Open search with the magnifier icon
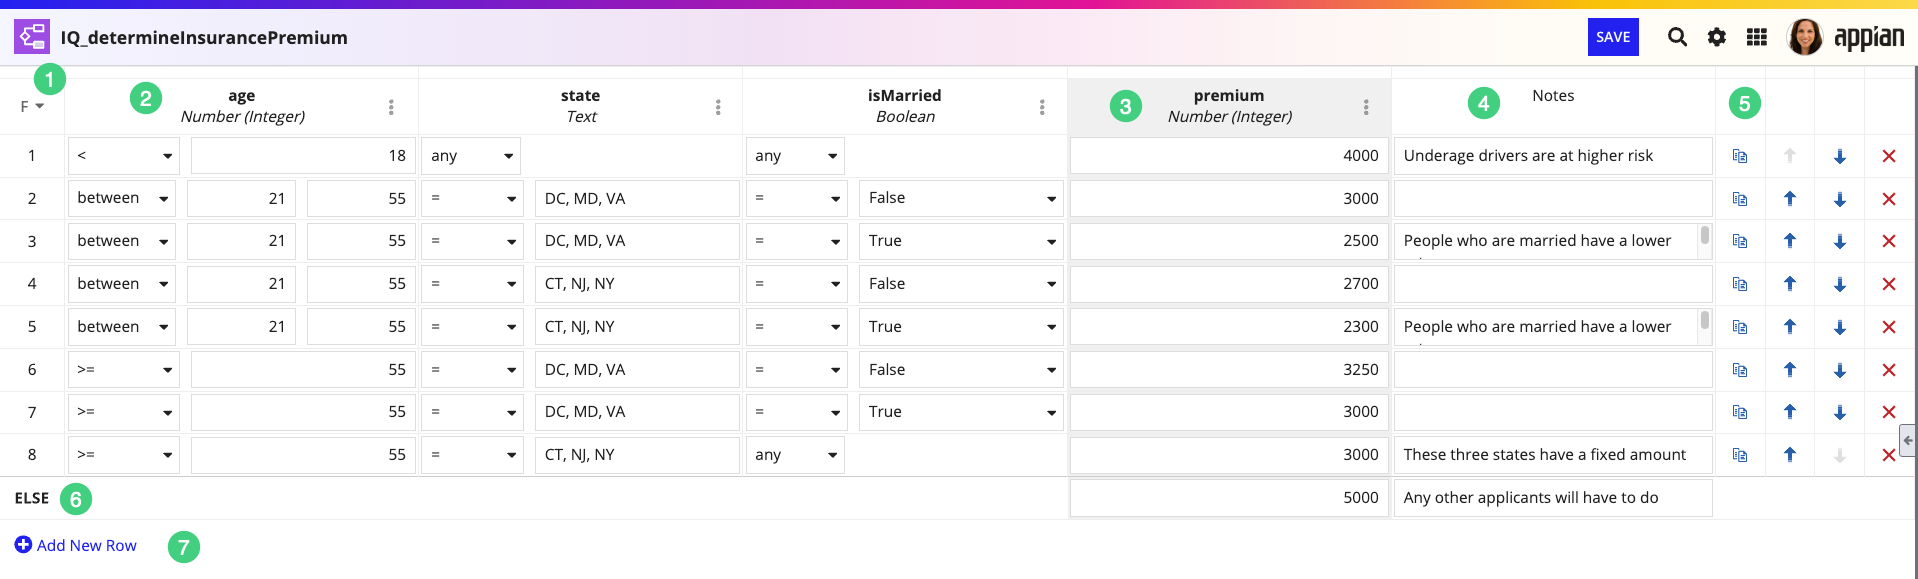The image size is (1918, 579). click(x=1677, y=37)
